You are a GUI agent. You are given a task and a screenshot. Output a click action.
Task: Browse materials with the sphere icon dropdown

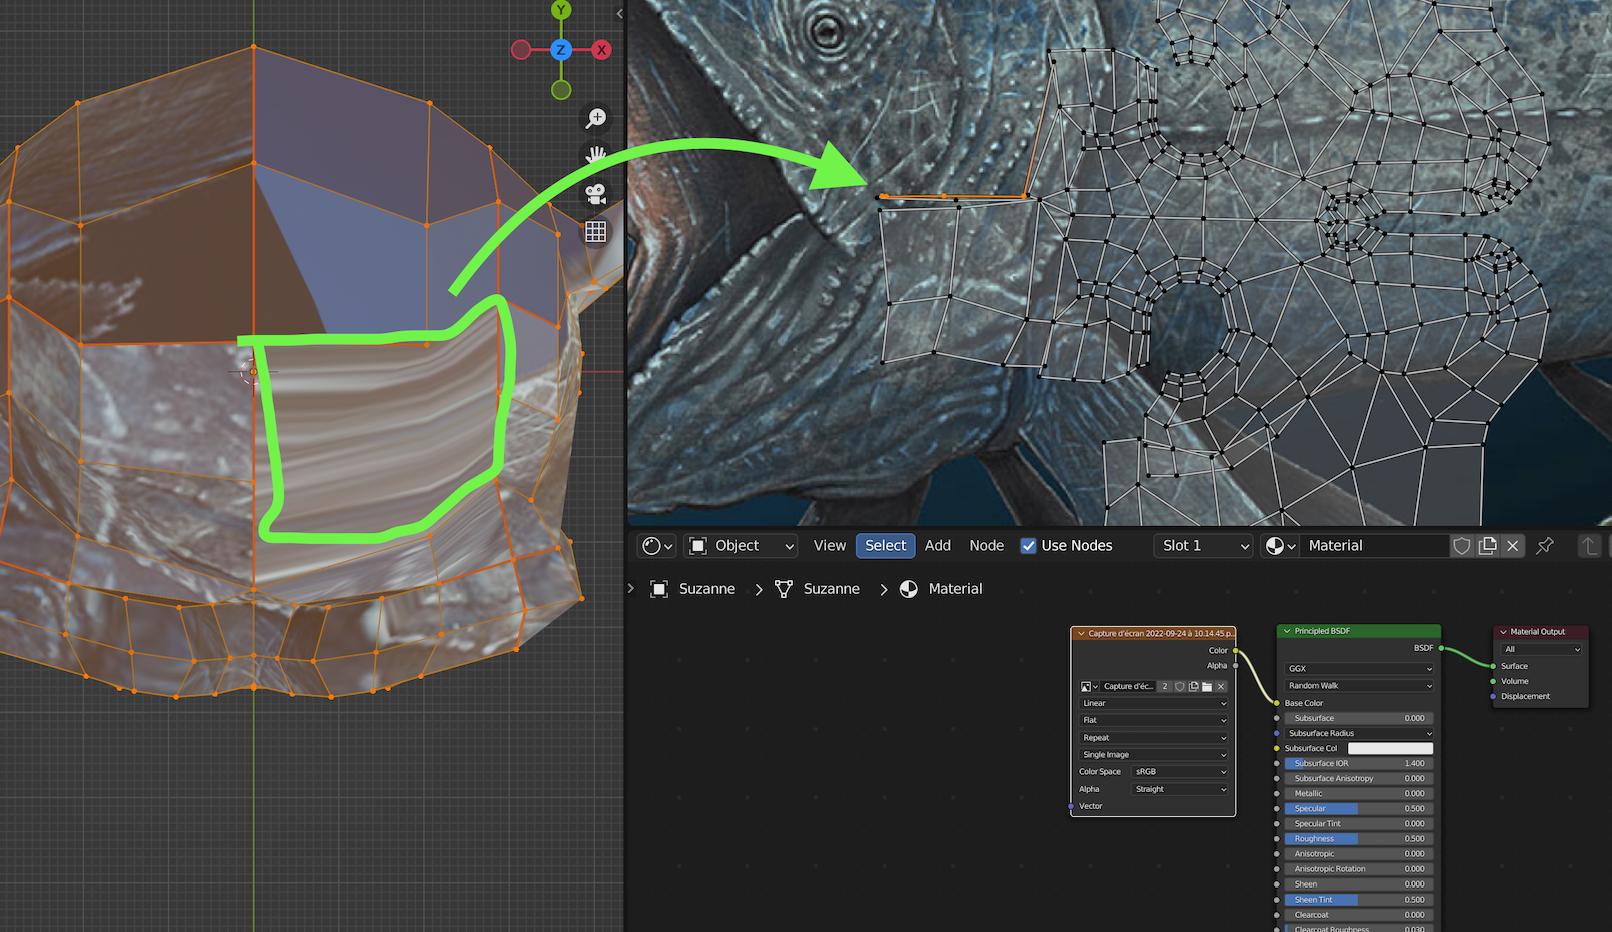(1280, 546)
